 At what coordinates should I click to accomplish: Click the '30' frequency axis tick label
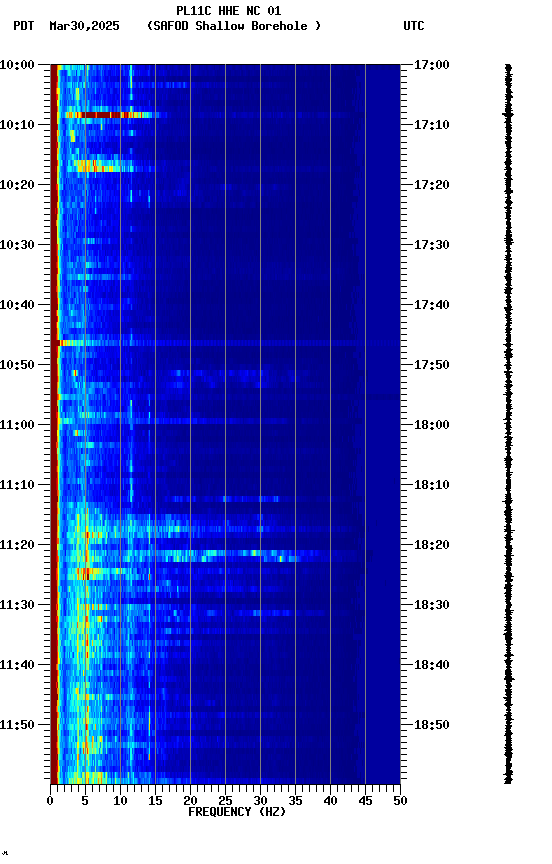tap(261, 801)
